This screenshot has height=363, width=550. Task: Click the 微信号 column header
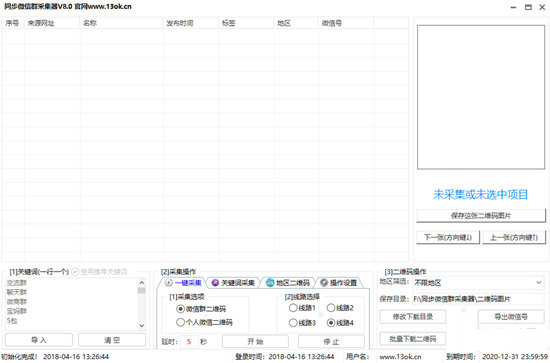click(346, 23)
